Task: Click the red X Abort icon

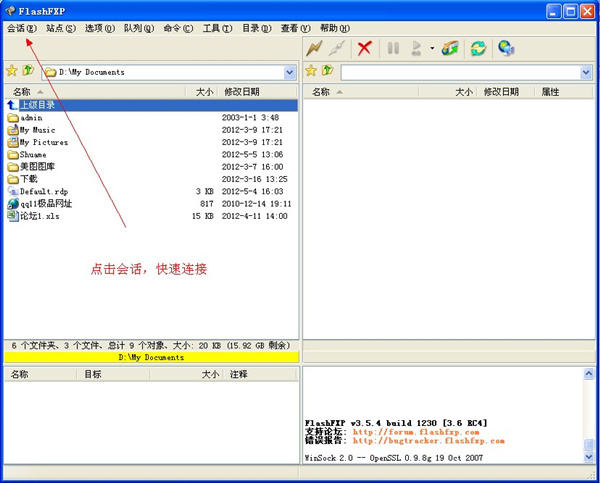Action: click(365, 48)
